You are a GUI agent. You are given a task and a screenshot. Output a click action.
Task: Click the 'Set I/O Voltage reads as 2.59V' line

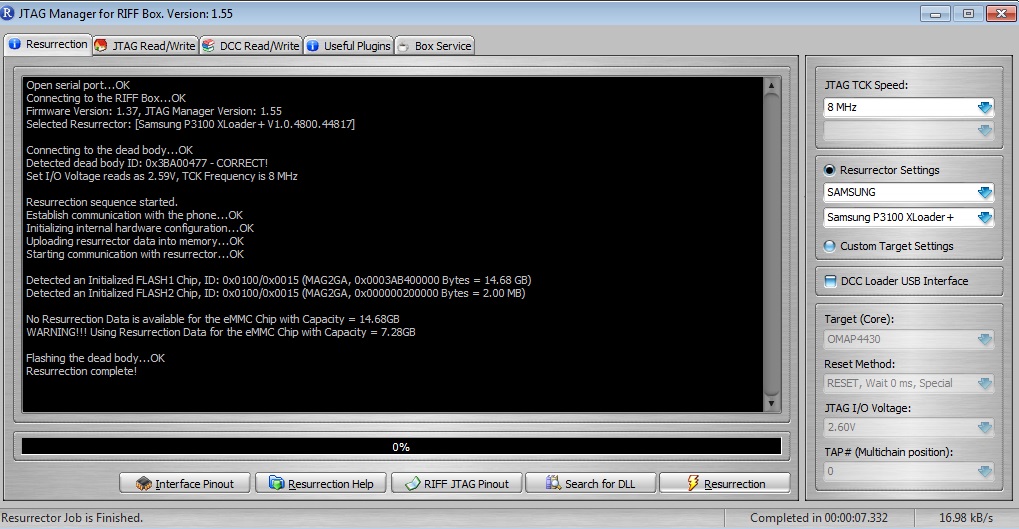(x=162, y=176)
